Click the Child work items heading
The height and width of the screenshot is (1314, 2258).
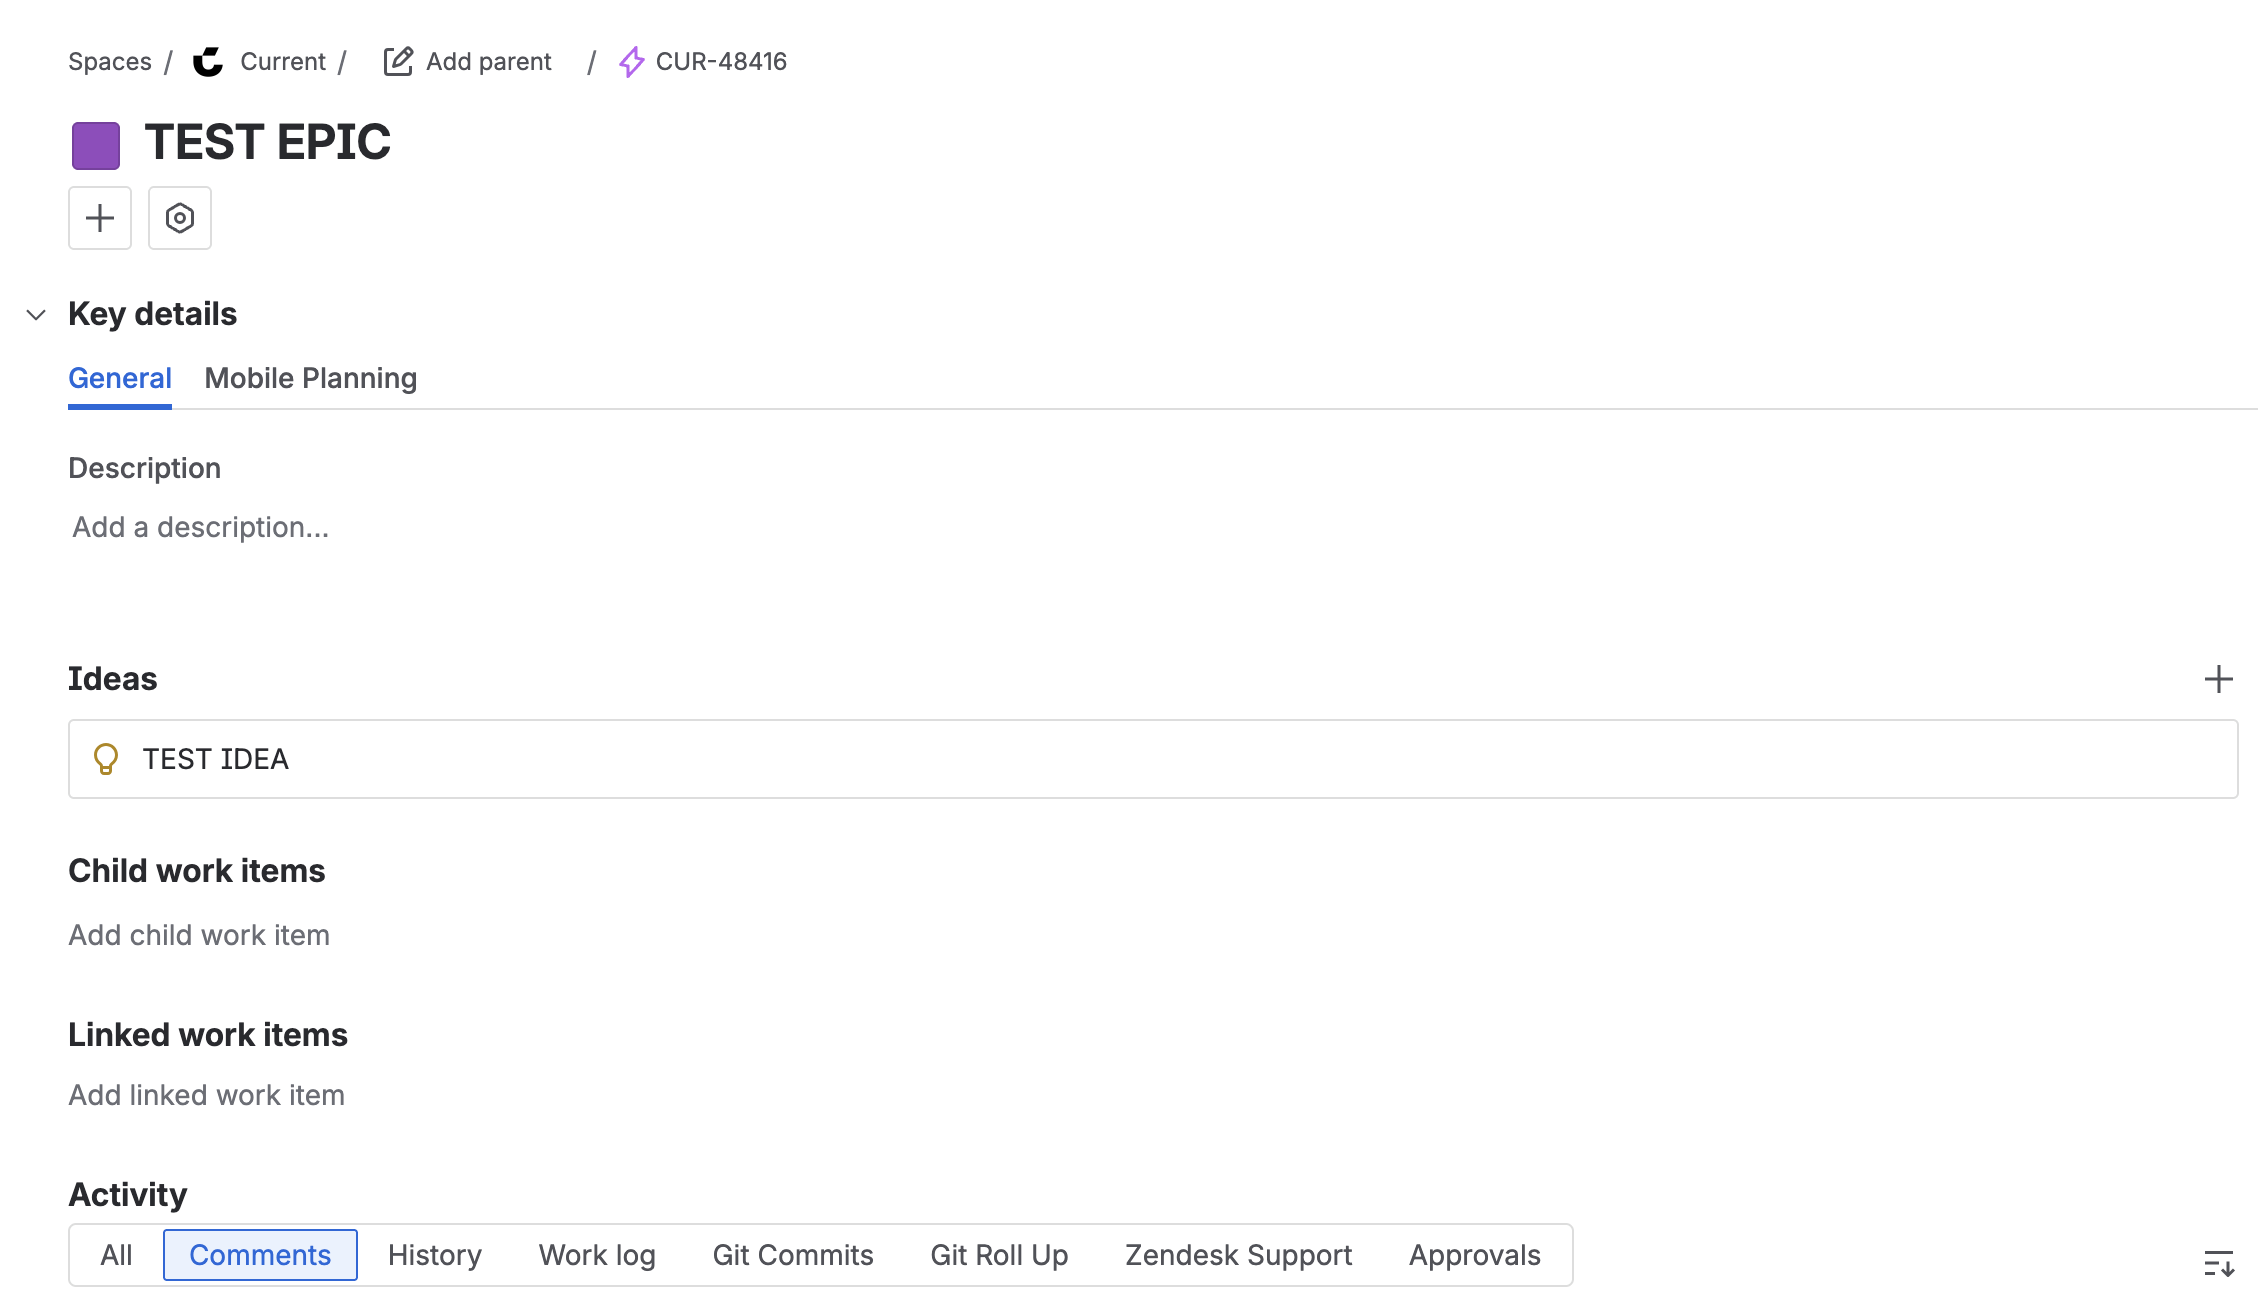pos(197,871)
